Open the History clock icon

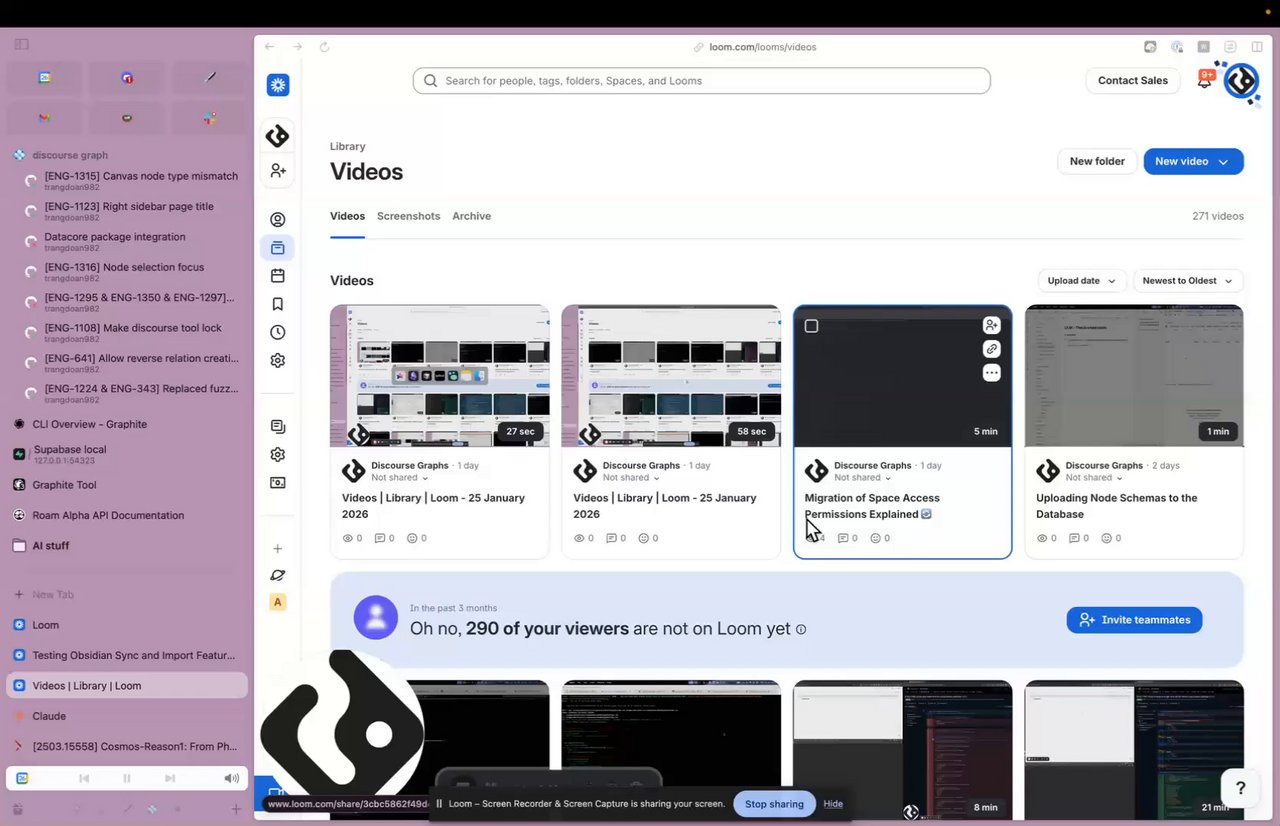click(x=278, y=332)
